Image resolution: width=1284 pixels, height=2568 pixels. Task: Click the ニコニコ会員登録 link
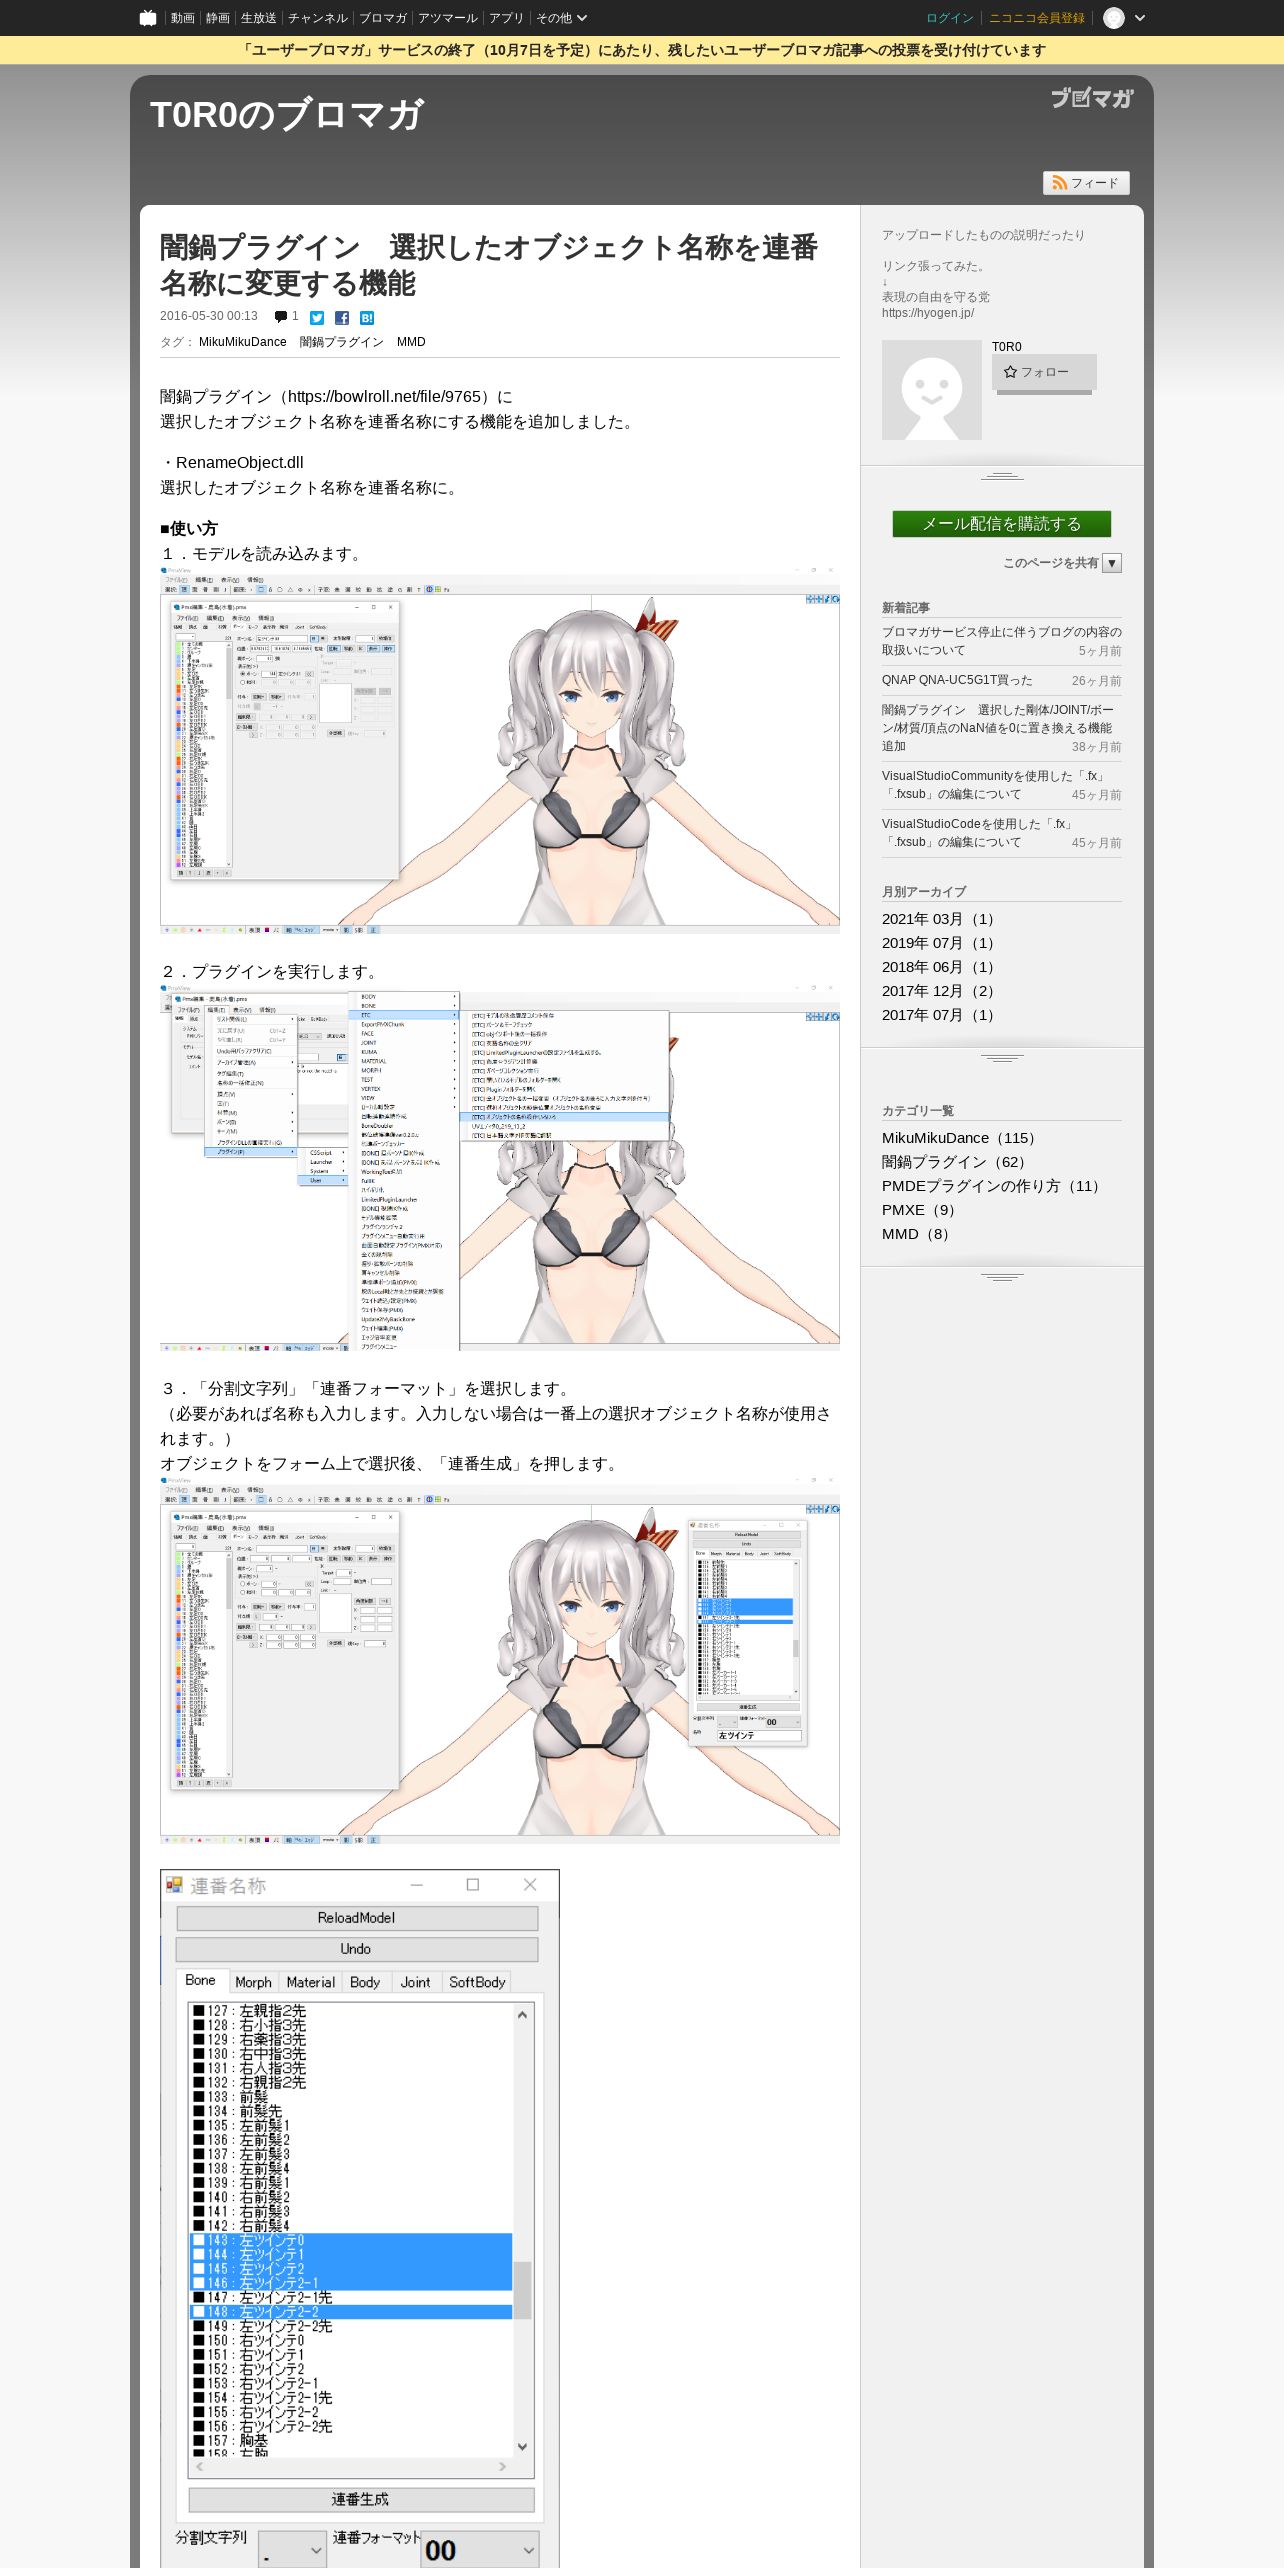[1036, 18]
